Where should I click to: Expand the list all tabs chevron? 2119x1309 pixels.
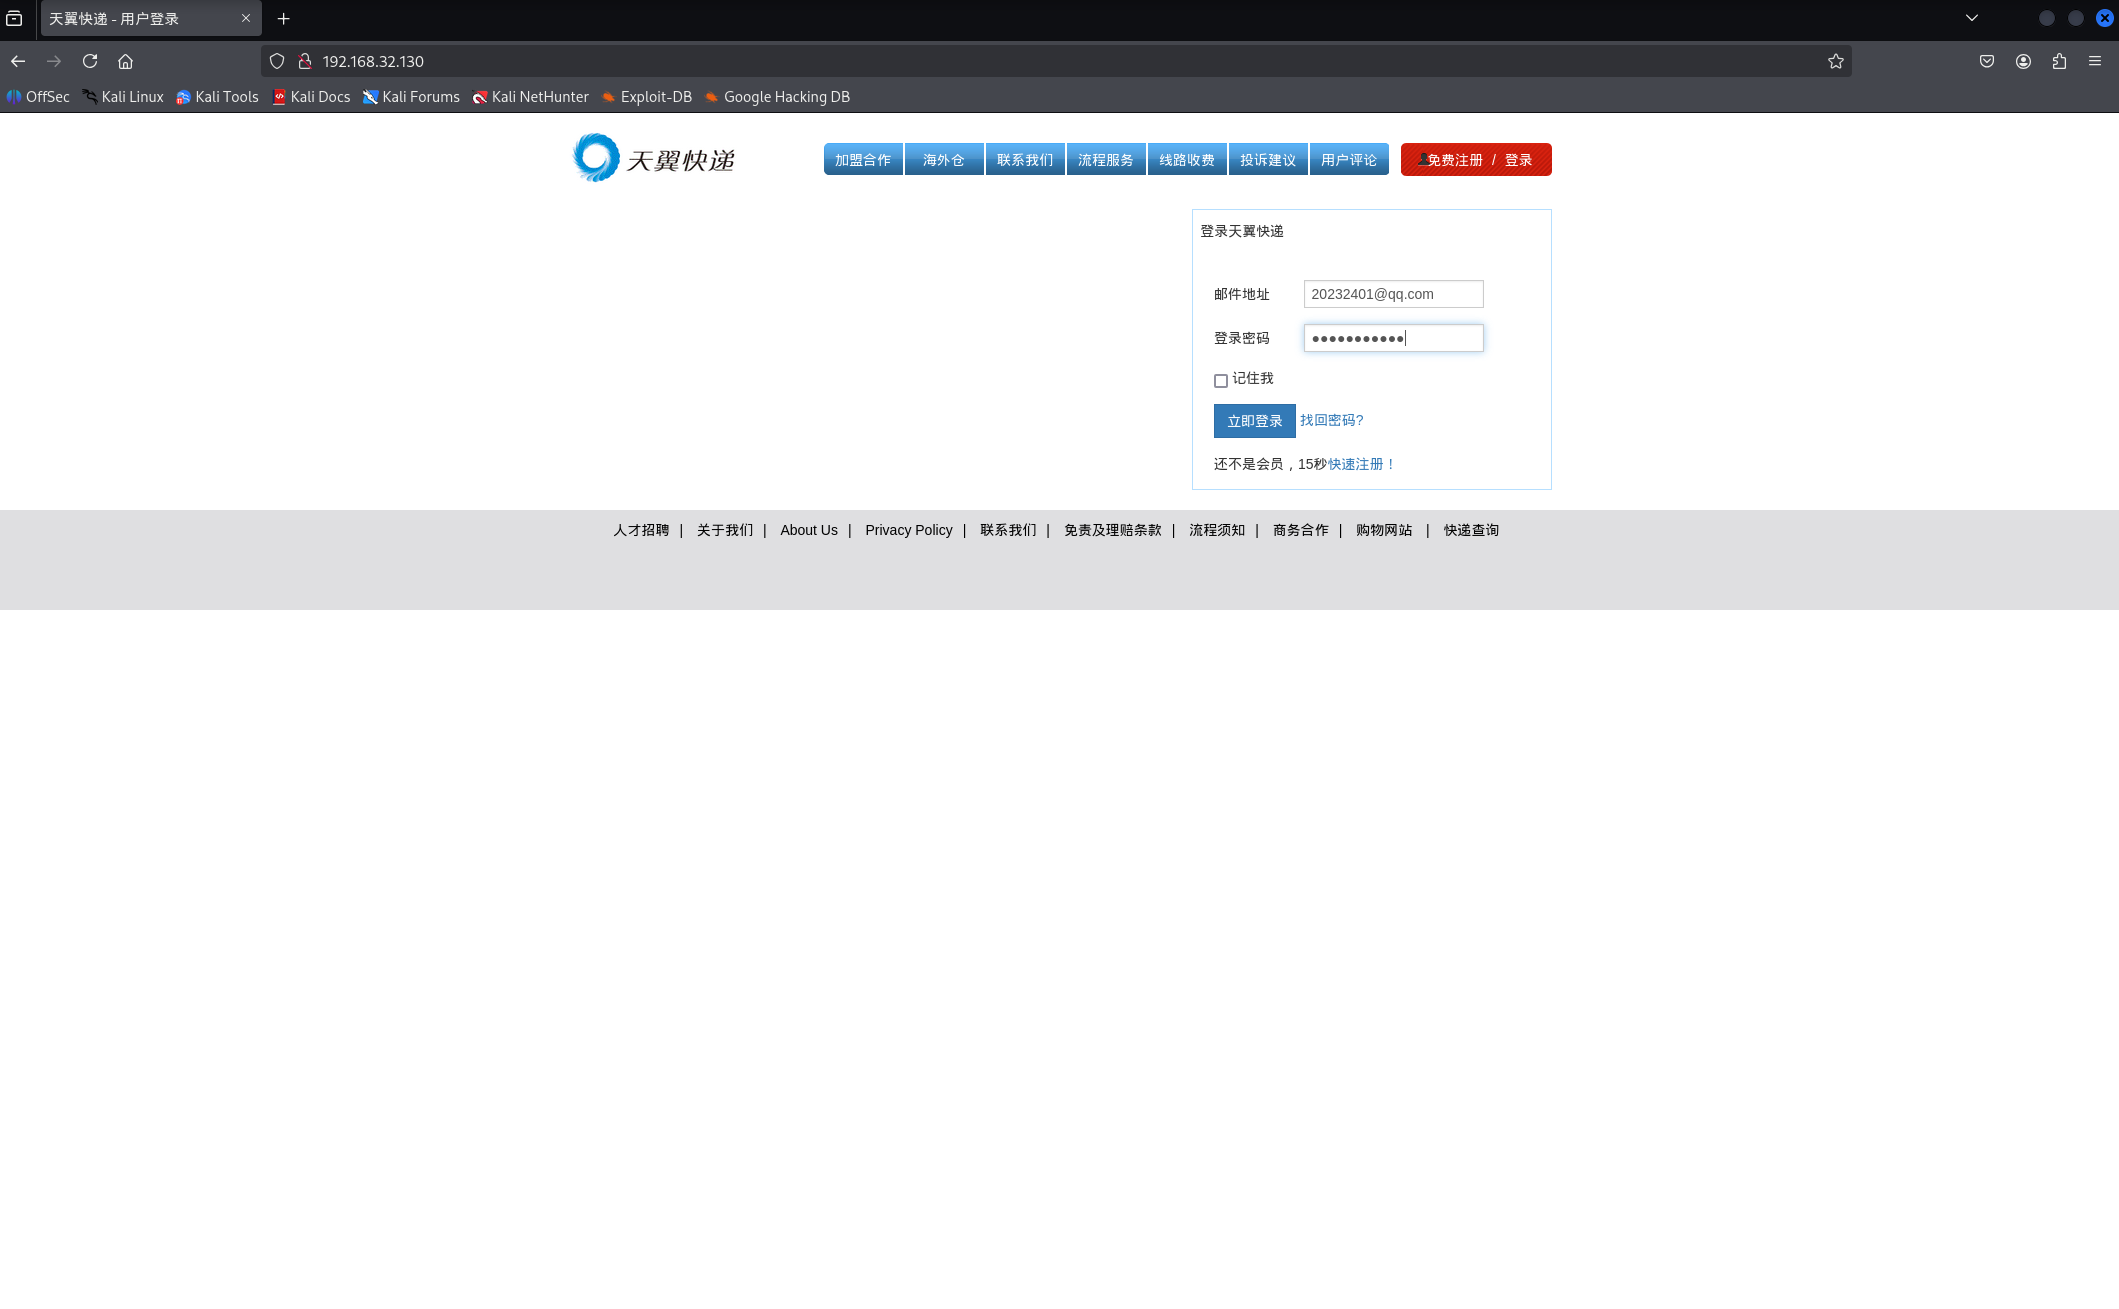coord(1972,18)
